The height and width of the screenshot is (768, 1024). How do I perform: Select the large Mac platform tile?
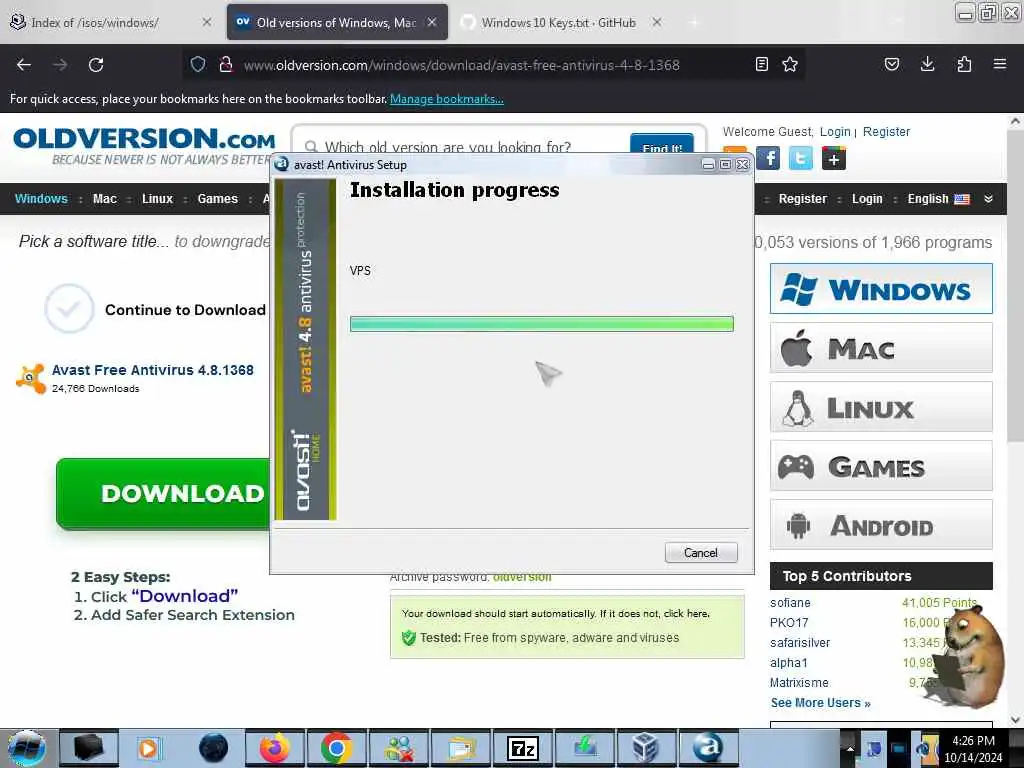(881, 347)
